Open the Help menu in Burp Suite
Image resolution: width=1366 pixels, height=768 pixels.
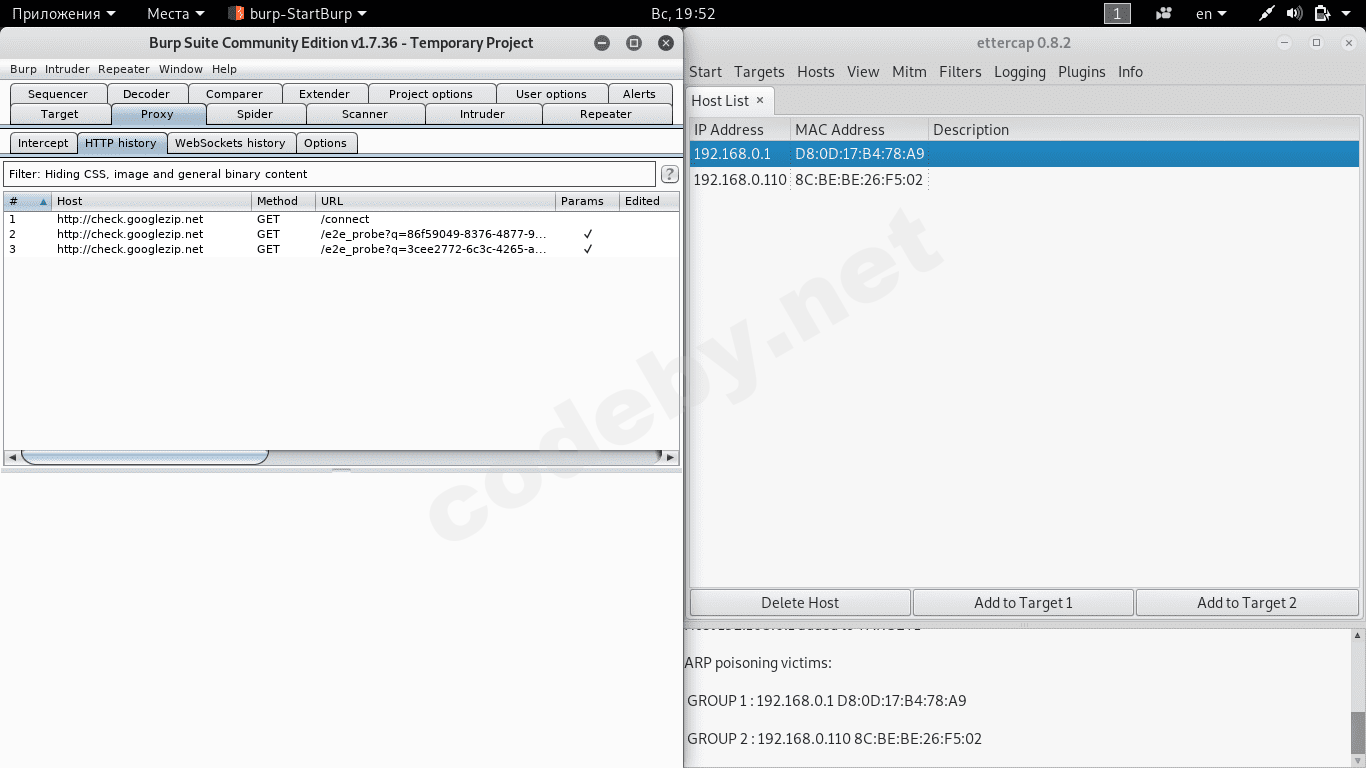coord(225,69)
